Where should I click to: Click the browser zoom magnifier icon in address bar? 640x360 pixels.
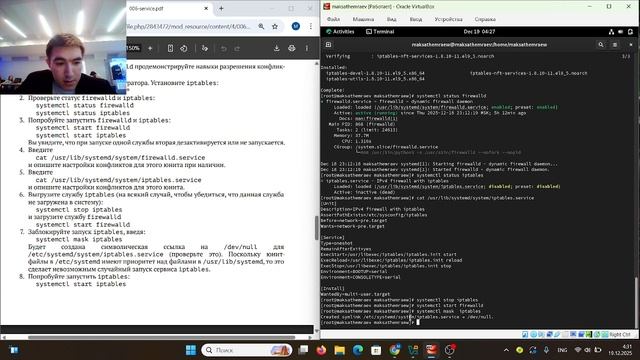coord(261,26)
